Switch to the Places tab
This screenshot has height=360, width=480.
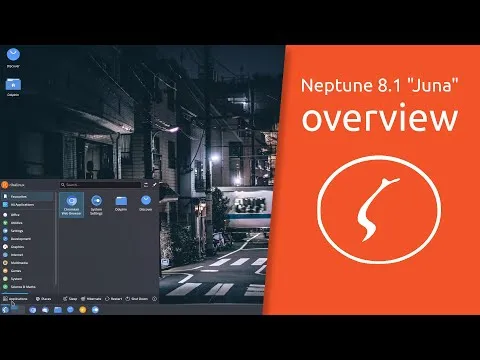click(x=44, y=299)
